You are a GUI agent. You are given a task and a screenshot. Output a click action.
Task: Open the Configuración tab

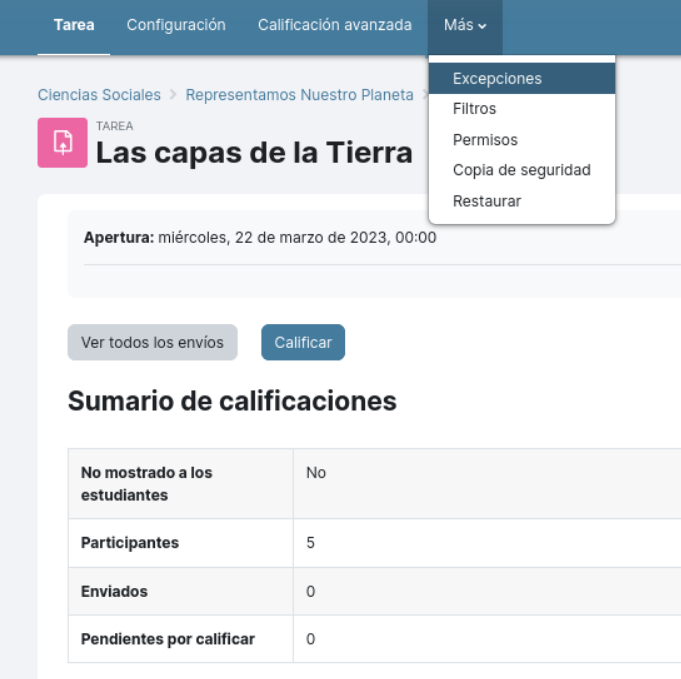pyautogui.click(x=176, y=25)
